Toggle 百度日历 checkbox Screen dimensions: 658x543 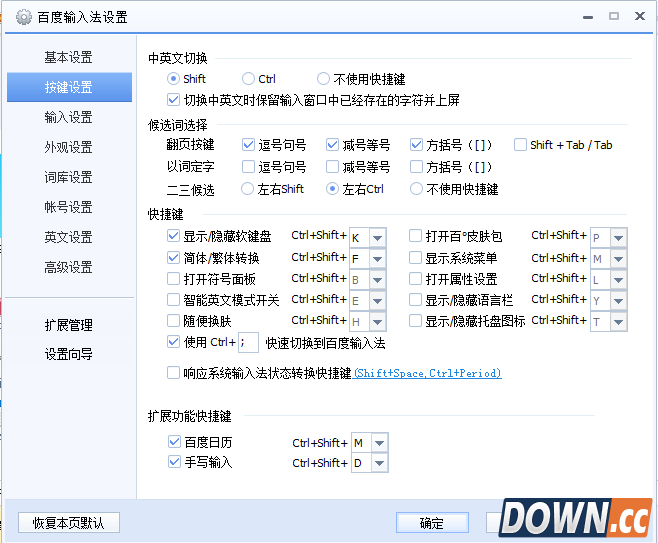click(x=174, y=441)
